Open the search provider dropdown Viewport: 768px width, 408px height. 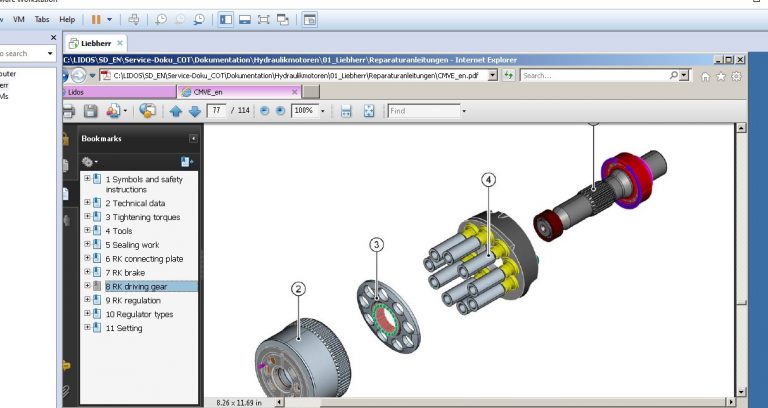point(684,76)
